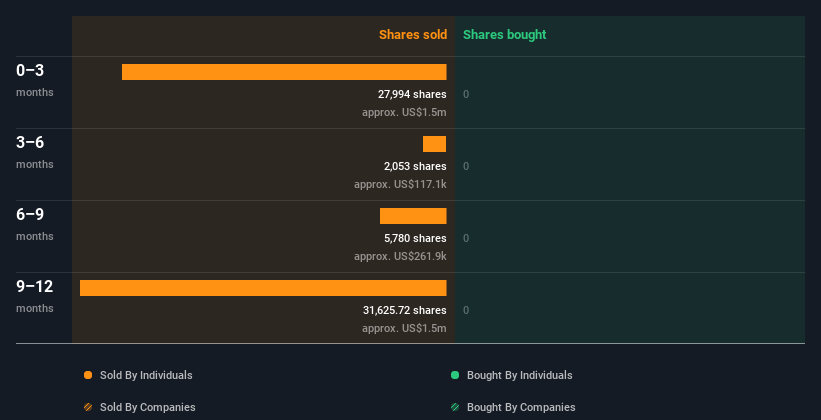
Task: Click the green Bought By Individuals legend dot
Action: (x=455, y=375)
